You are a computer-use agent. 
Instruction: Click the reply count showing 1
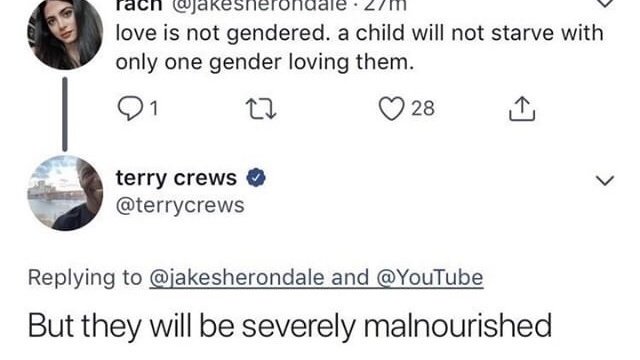point(153,109)
